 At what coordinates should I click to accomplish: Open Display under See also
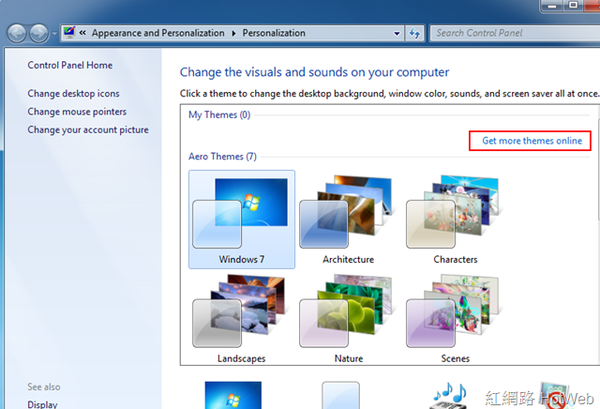tap(42, 404)
